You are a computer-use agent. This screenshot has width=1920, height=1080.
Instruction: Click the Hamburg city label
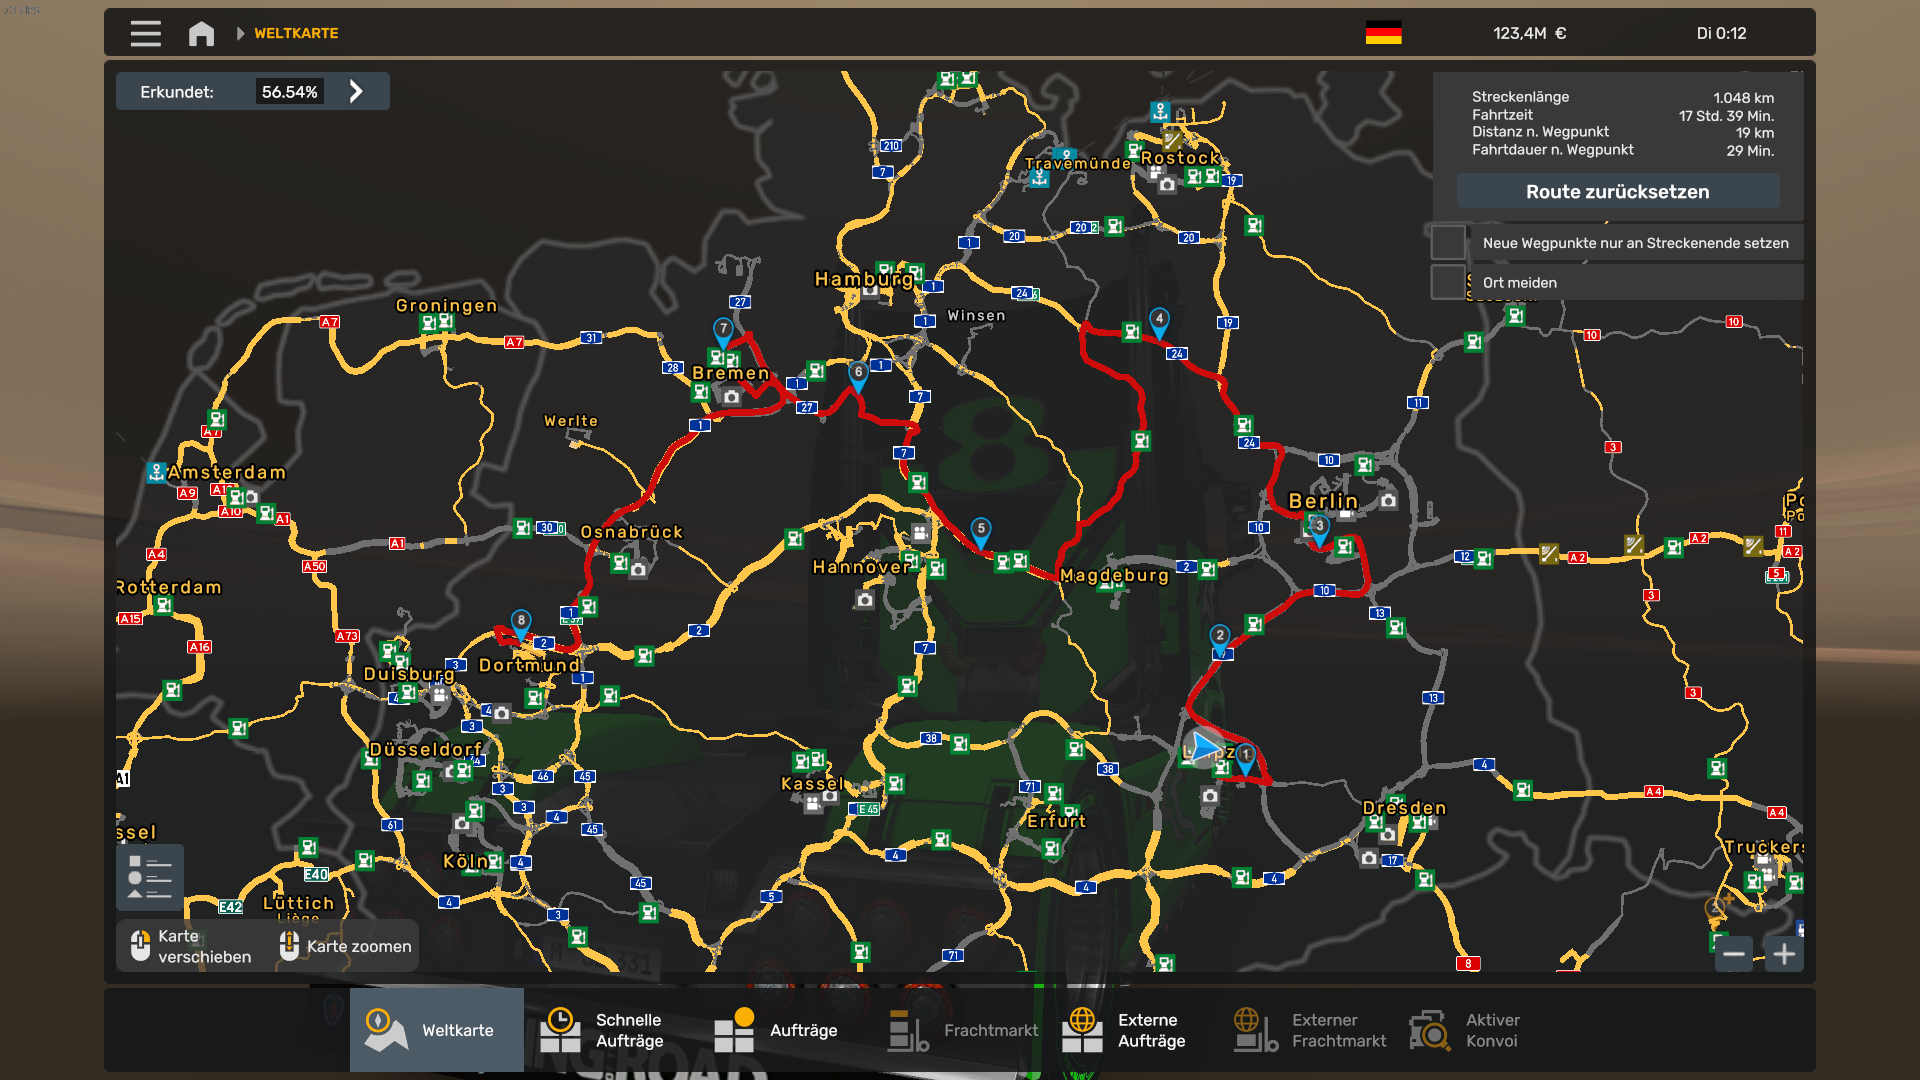coord(864,279)
